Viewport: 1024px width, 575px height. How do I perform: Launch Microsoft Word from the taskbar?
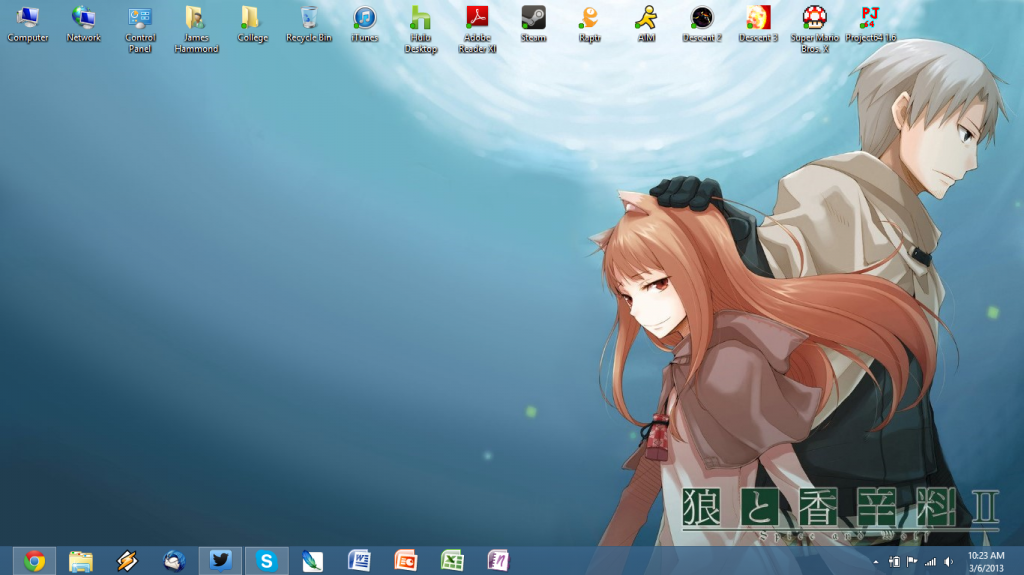pos(359,561)
